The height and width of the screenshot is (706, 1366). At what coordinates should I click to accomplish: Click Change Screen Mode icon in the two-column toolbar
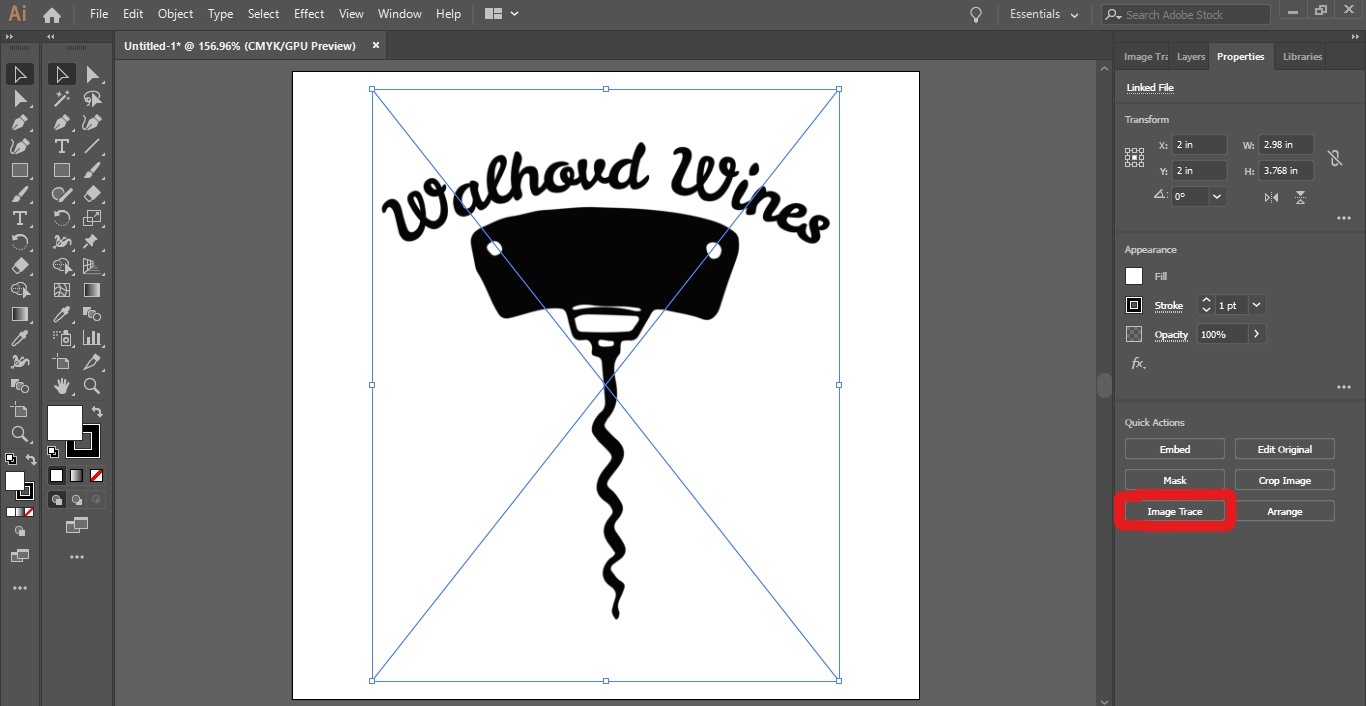(77, 525)
